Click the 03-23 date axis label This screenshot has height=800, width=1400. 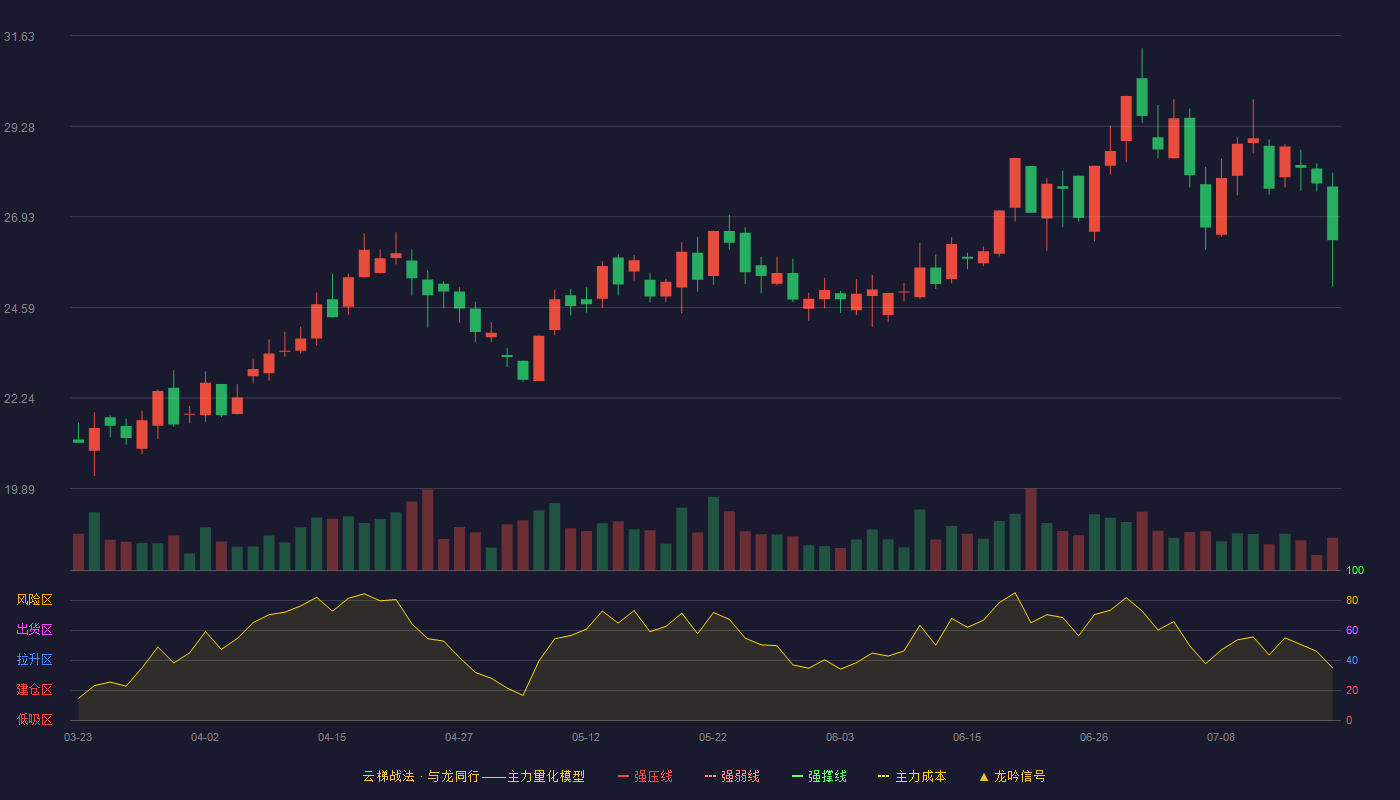click(x=78, y=737)
